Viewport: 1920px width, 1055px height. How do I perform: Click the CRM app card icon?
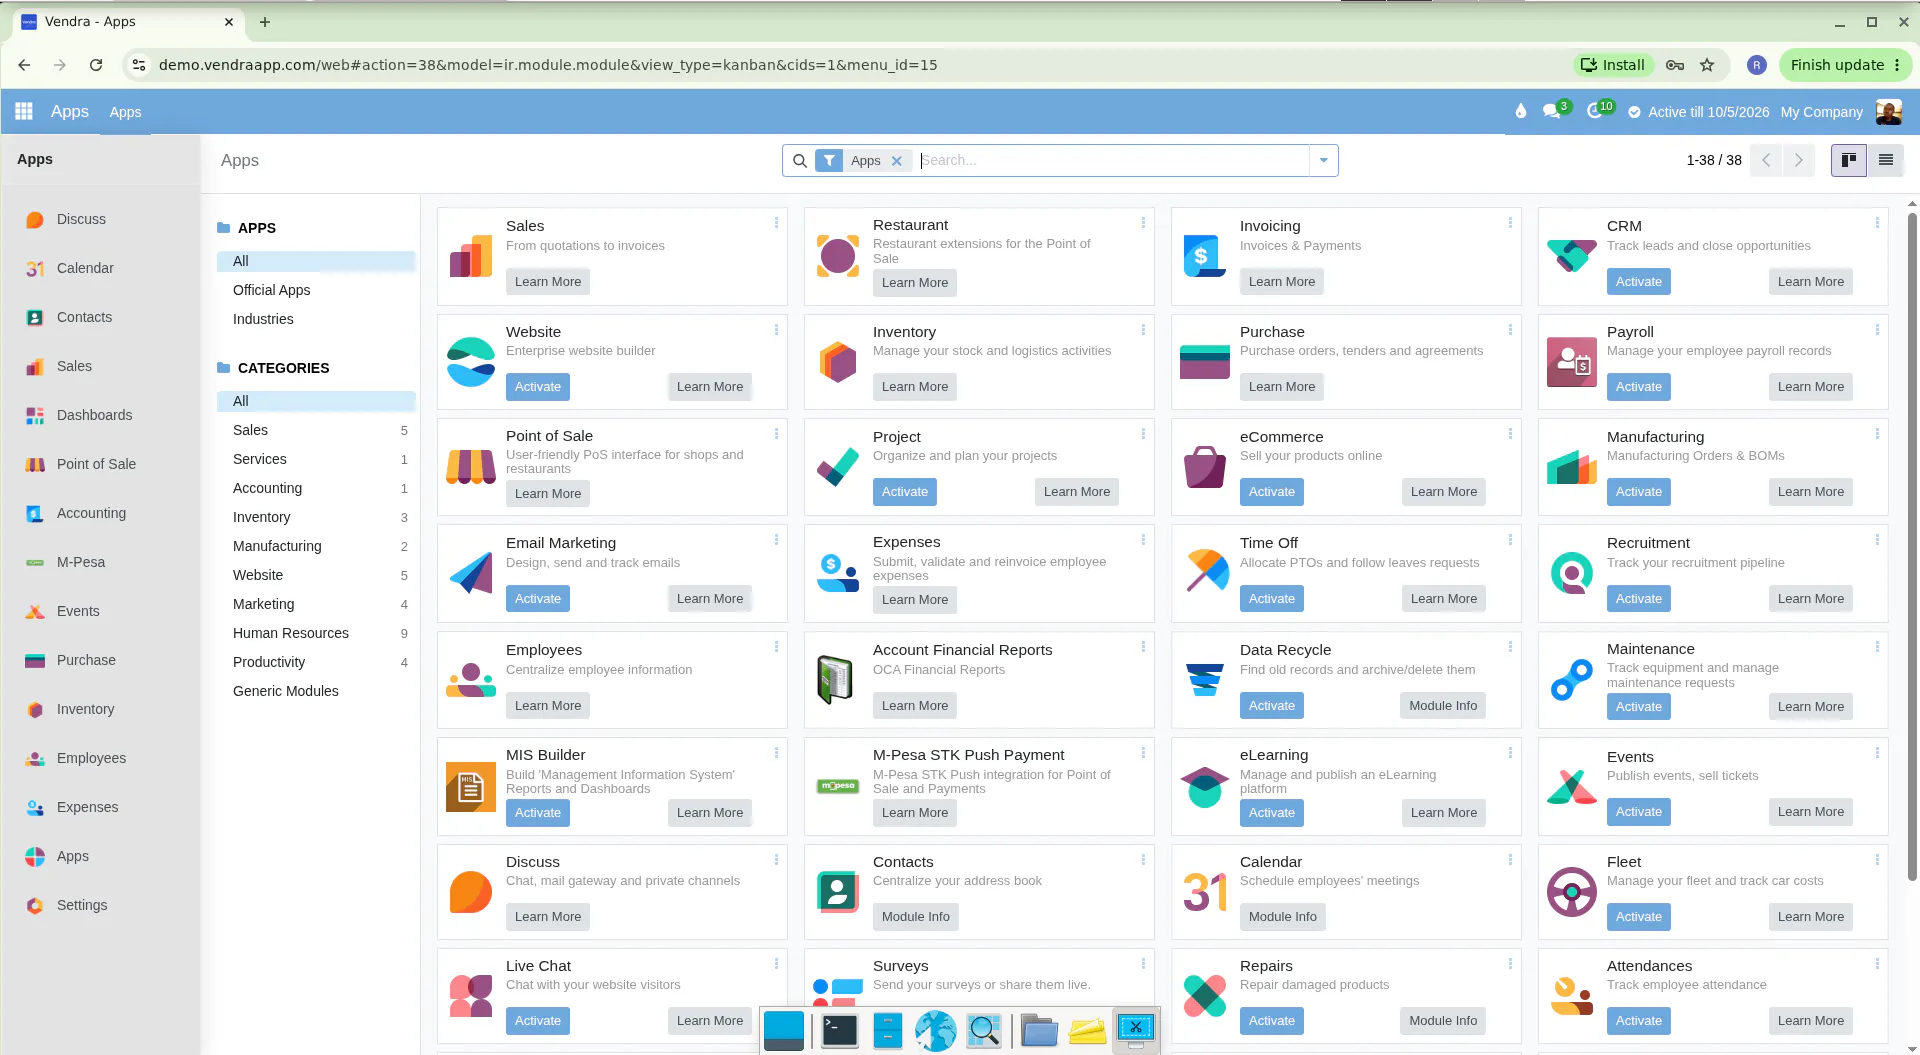[1572, 256]
